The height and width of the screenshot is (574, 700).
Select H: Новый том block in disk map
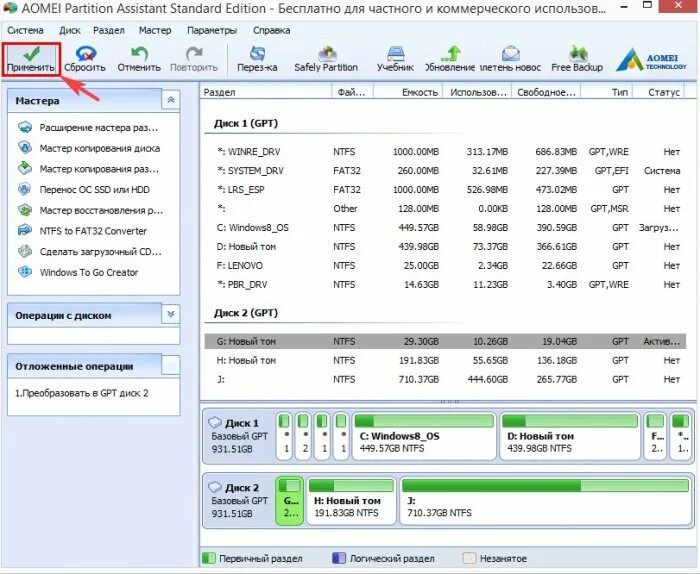coord(352,501)
